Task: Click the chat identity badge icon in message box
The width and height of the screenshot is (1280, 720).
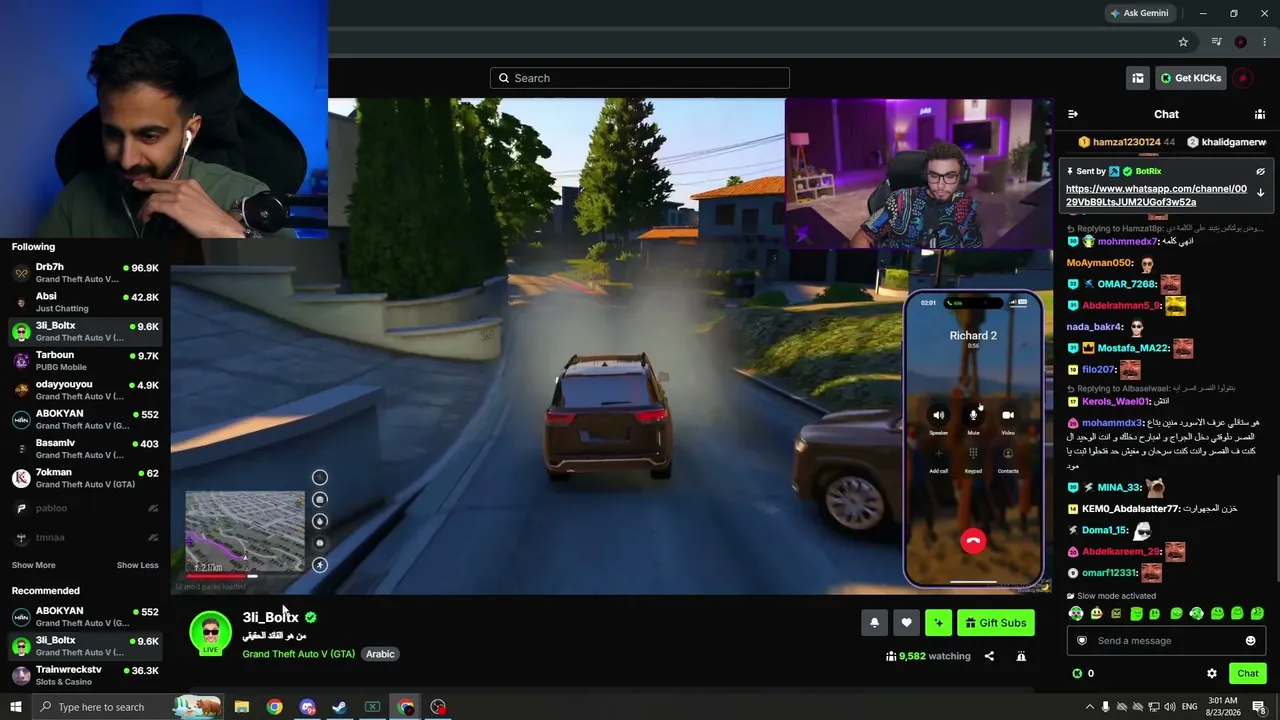Action: pyautogui.click(x=1081, y=641)
